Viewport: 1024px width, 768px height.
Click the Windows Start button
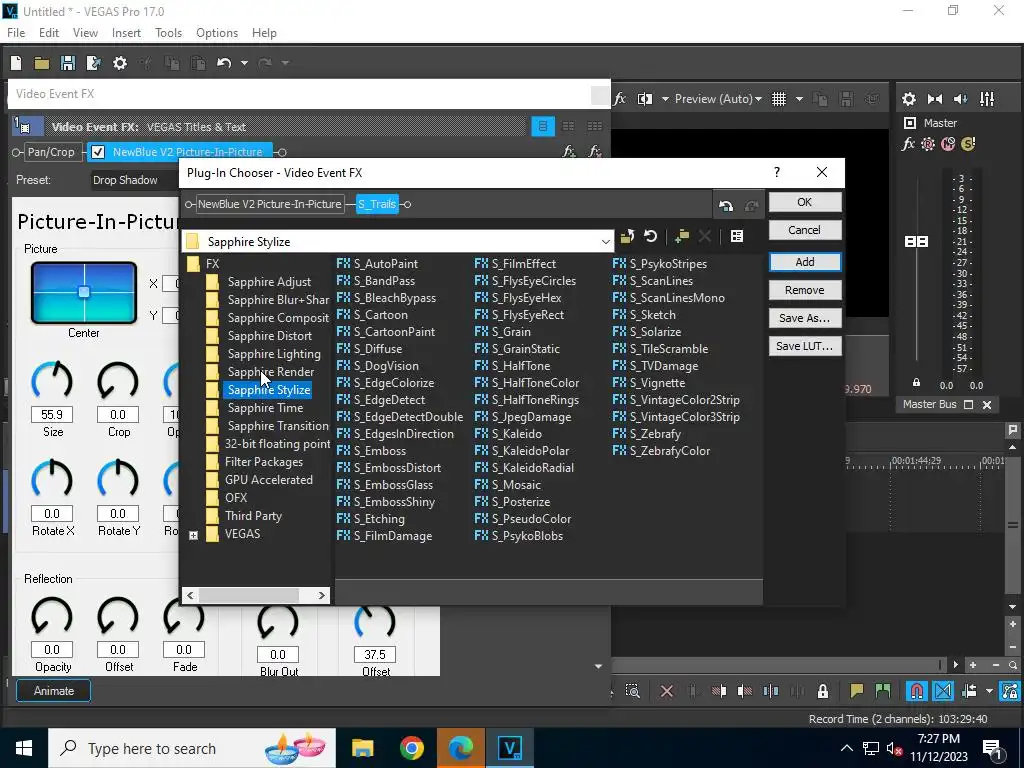(x=24, y=748)
